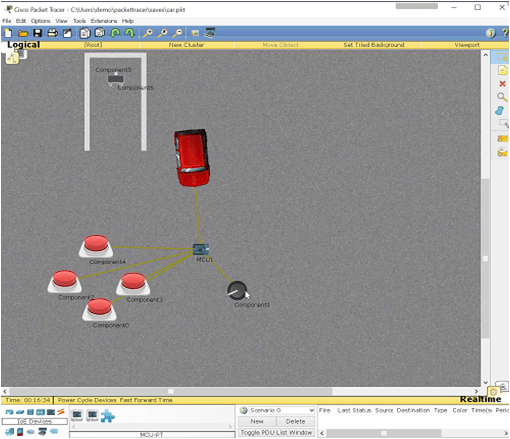Screen dimensions: 510x439
Task: Undo with the left green arrow icon
Action: point(115,33)
